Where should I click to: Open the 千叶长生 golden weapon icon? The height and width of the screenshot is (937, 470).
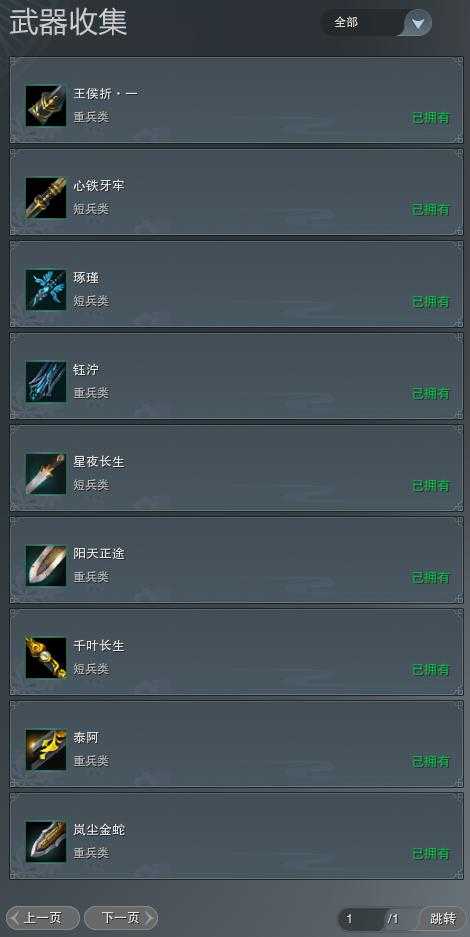[45, 657]
